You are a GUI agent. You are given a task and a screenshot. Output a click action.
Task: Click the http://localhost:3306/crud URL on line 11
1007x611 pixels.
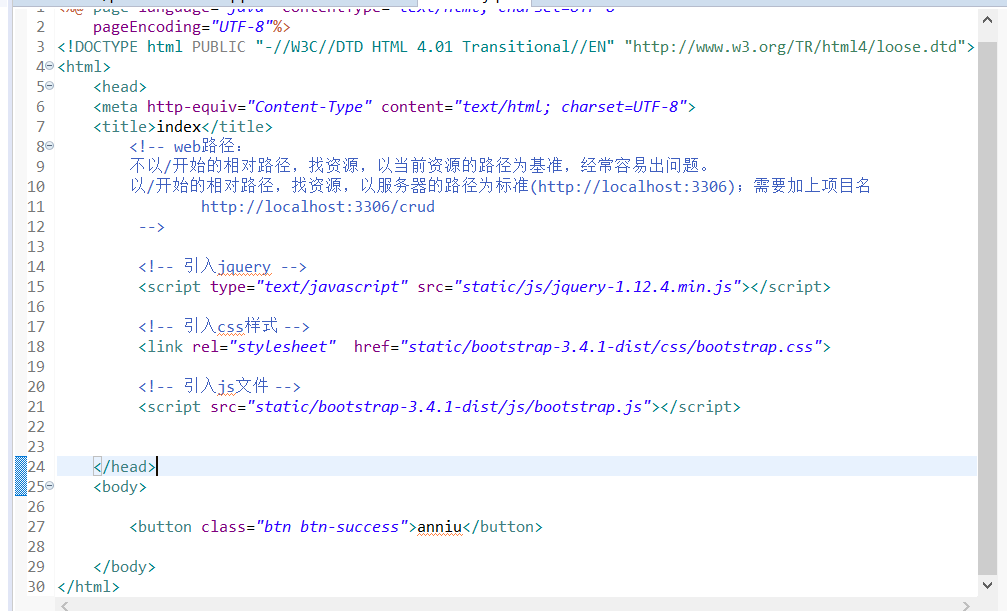(x=318, y=207)
